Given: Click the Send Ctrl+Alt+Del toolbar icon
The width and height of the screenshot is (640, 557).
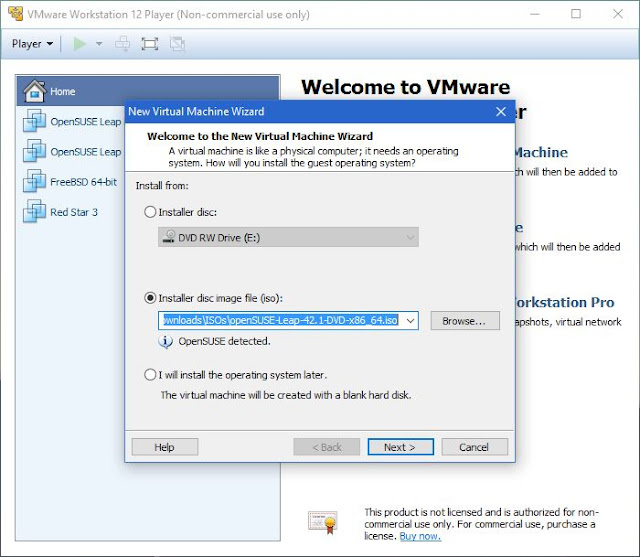Looking at the screenshot, I should pos(122,44).
